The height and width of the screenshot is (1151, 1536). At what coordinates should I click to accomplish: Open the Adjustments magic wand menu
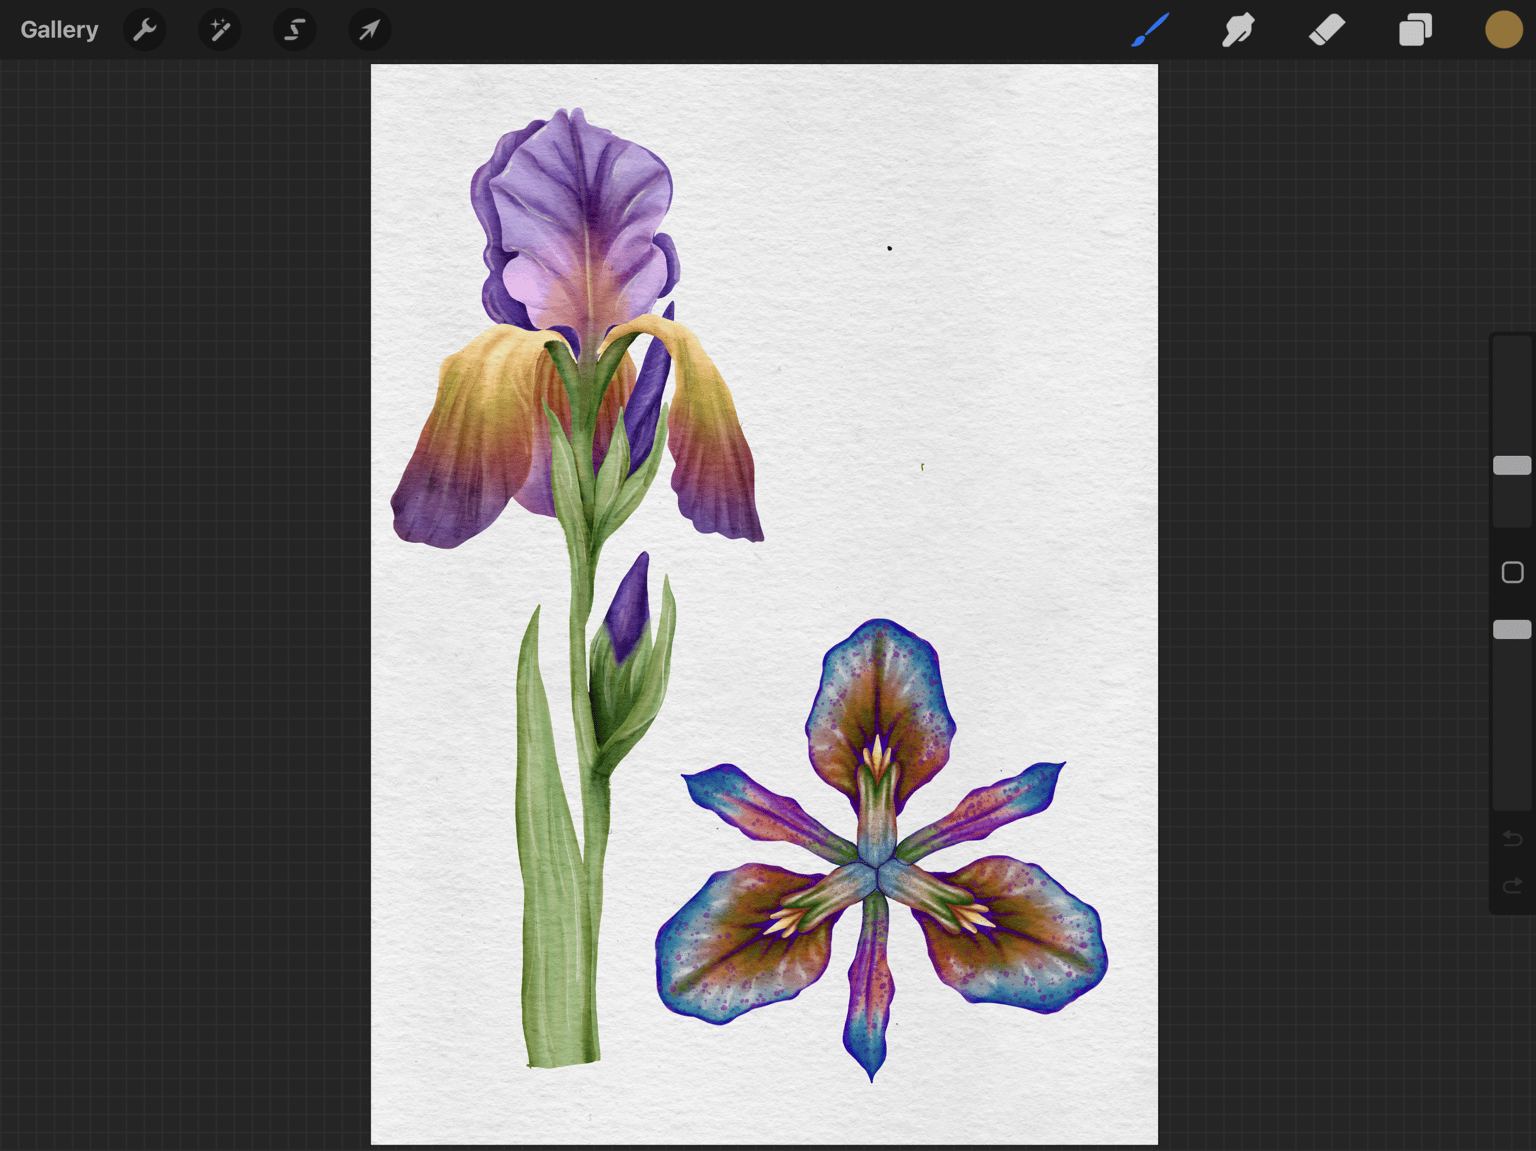(220, 30)
